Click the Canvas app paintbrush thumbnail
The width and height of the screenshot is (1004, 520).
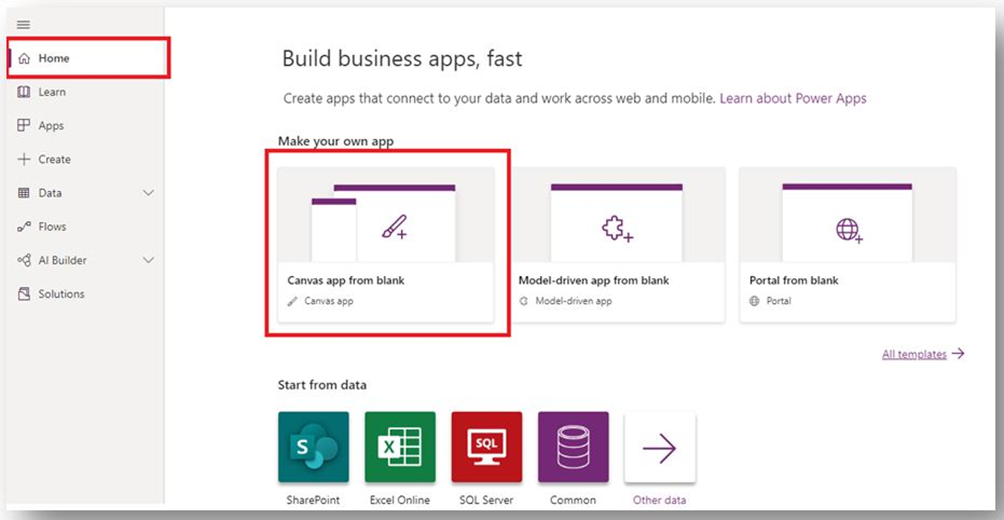point(394,230)
